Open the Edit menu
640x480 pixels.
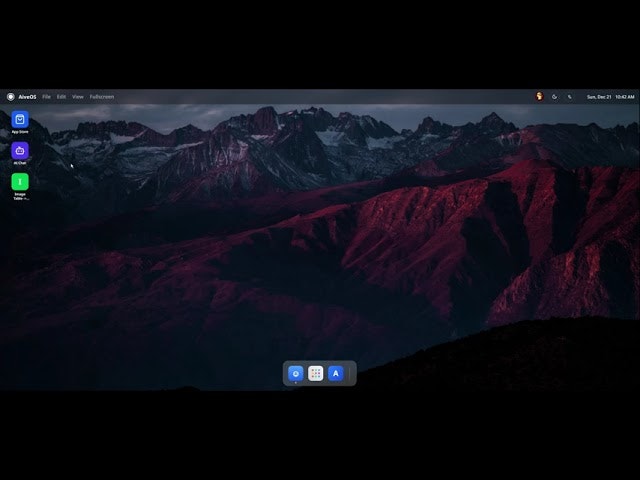[x=61, y=97]
